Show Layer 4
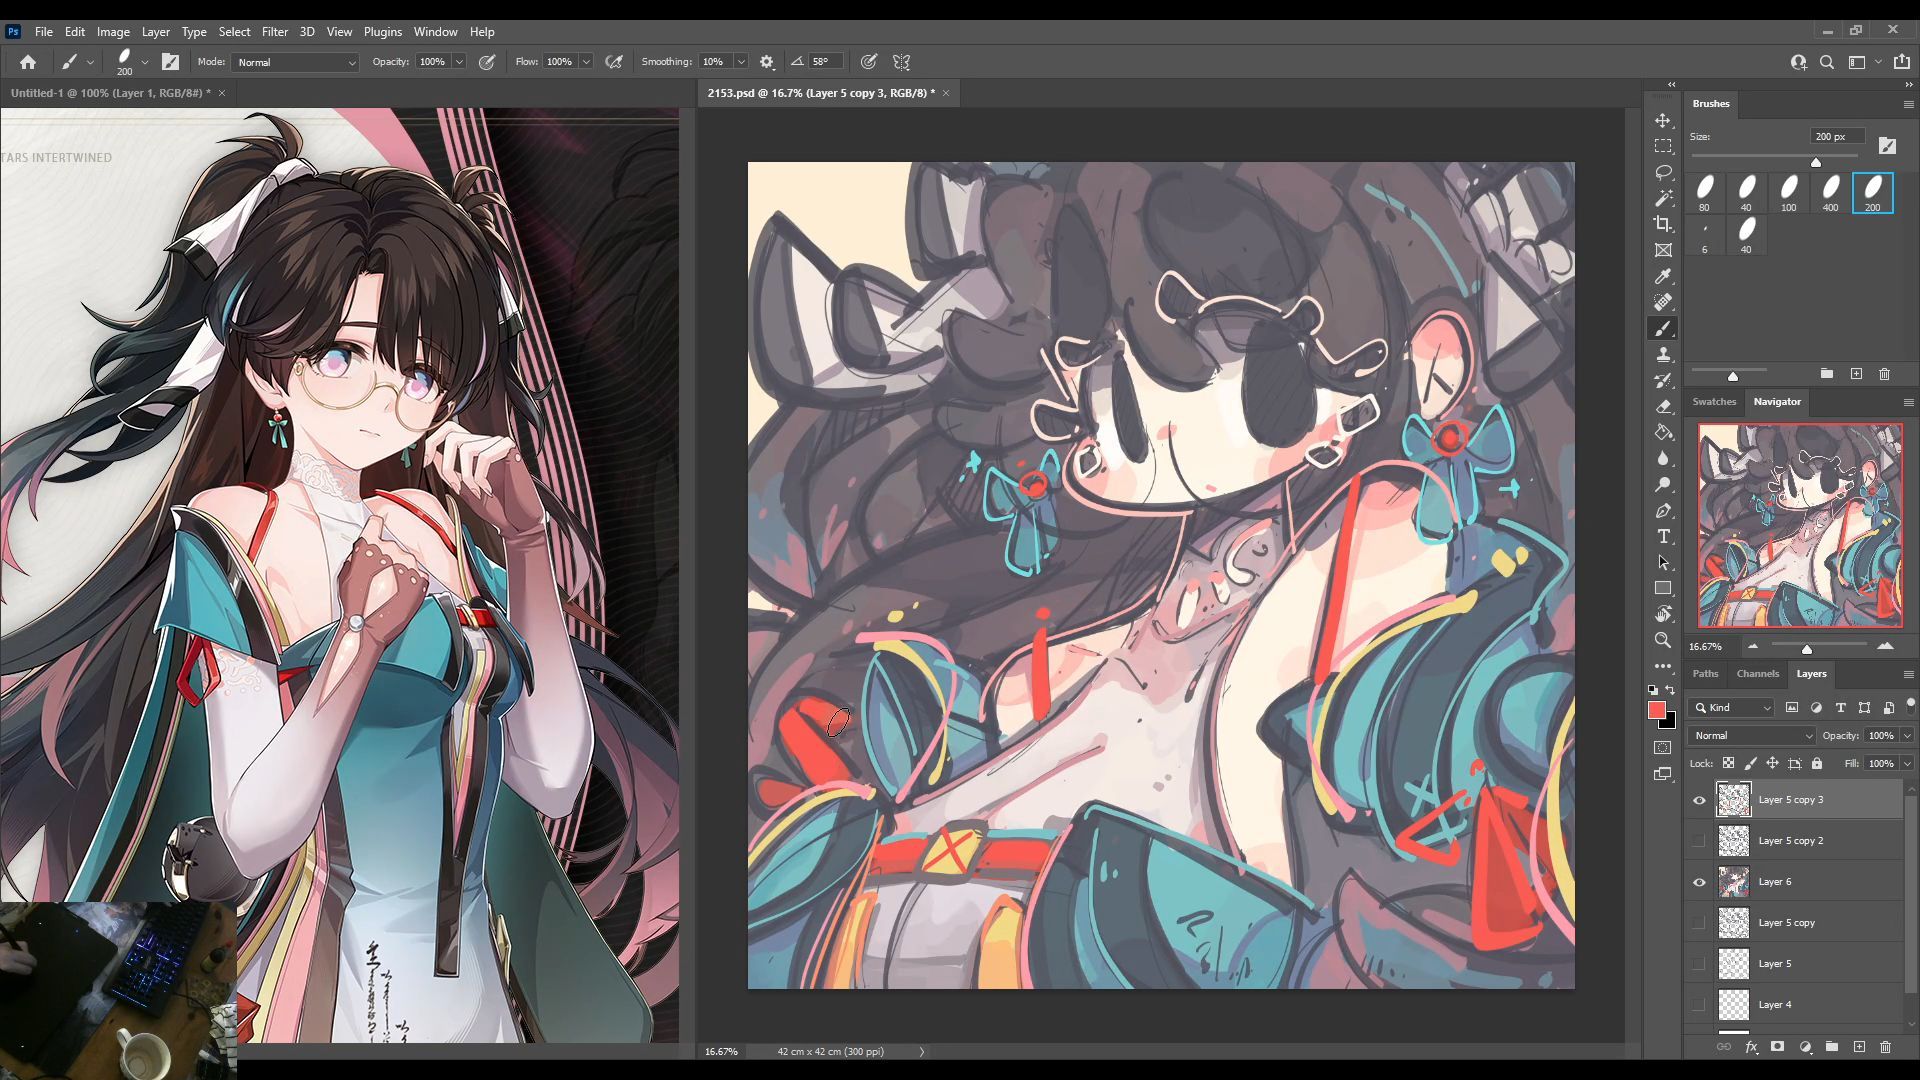The image size is (1920, 1080). click(x=1699, y=1005)
